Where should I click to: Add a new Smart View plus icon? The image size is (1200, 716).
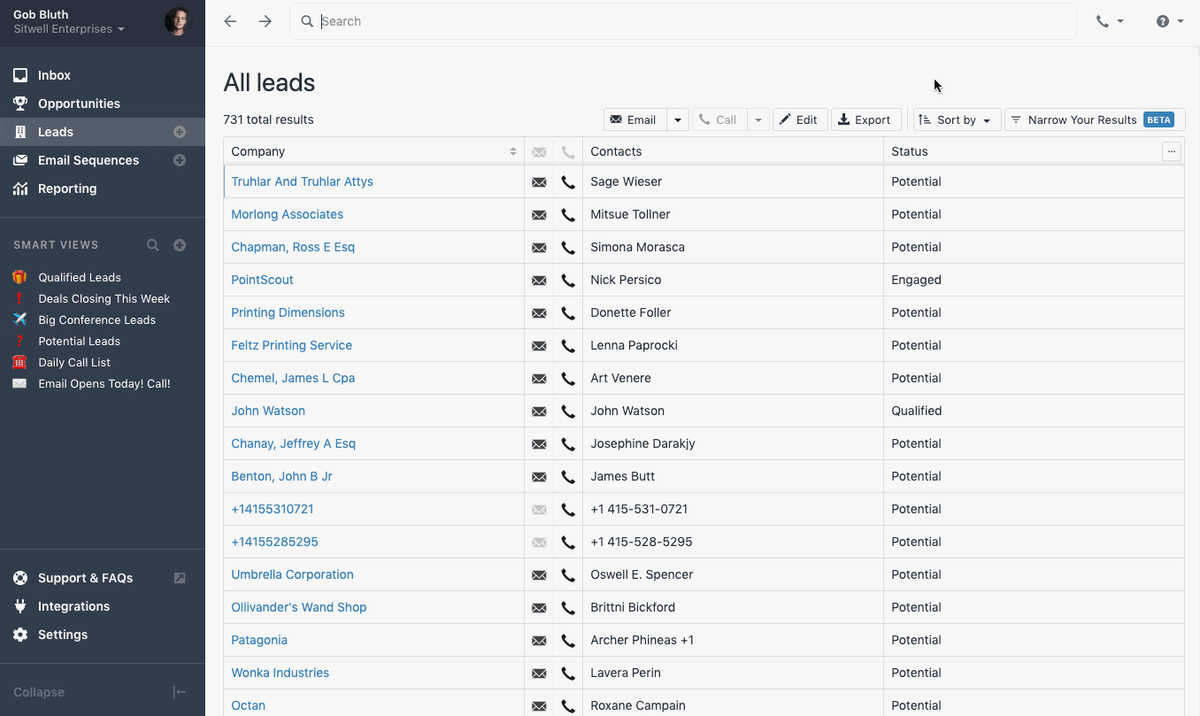pos(180,245)
